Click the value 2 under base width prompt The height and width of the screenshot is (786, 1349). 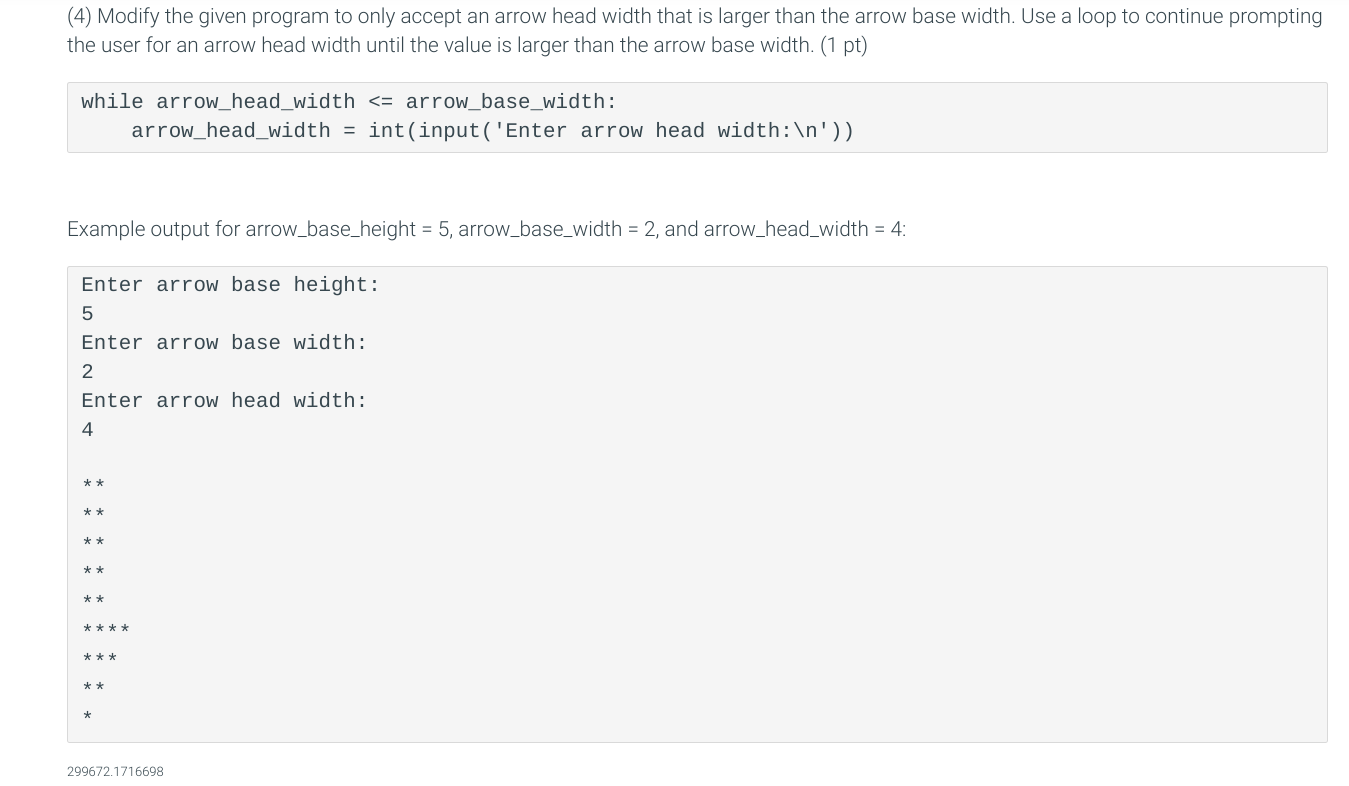(87, 372)
